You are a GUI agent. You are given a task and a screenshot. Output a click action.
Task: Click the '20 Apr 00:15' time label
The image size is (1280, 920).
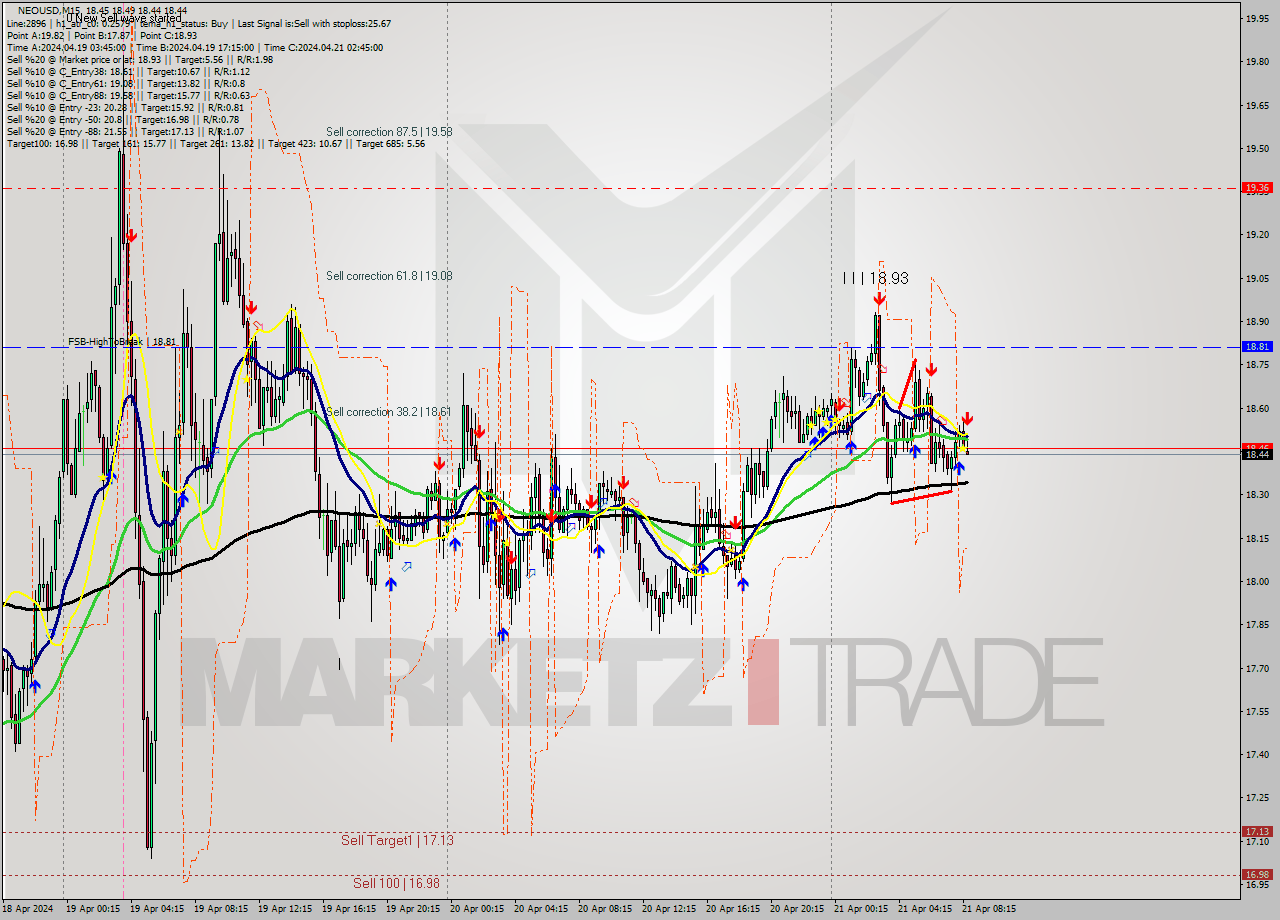pos(477,909)
